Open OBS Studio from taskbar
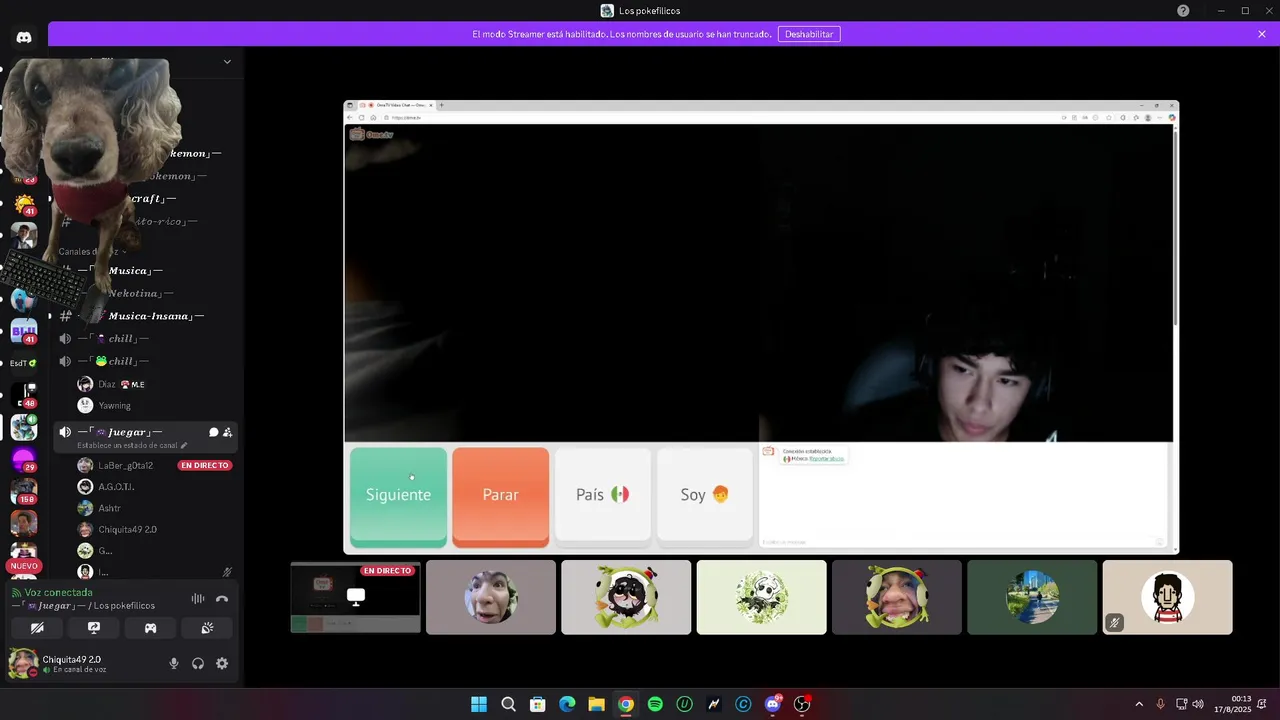 (x=802, y=704)
